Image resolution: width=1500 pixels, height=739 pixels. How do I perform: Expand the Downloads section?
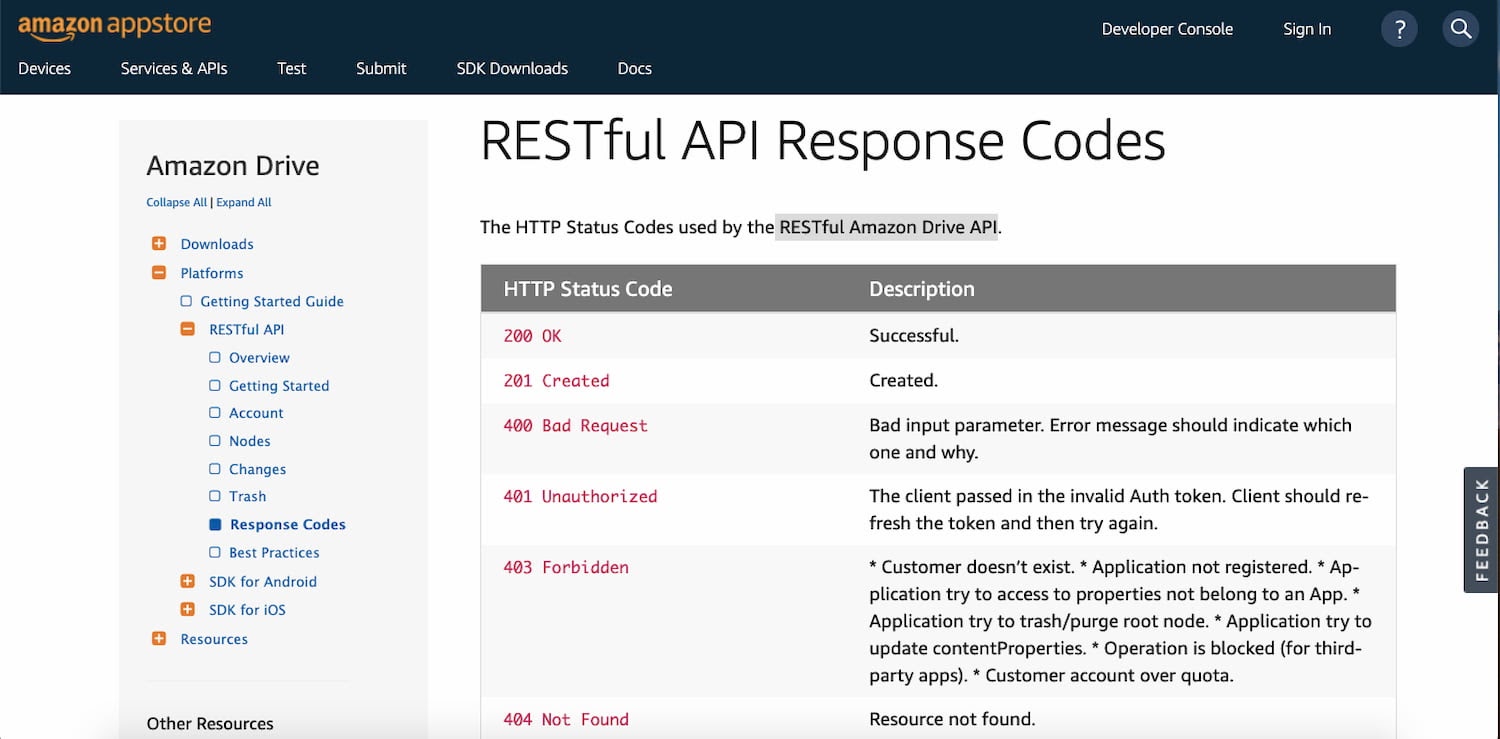pos(159,242)
